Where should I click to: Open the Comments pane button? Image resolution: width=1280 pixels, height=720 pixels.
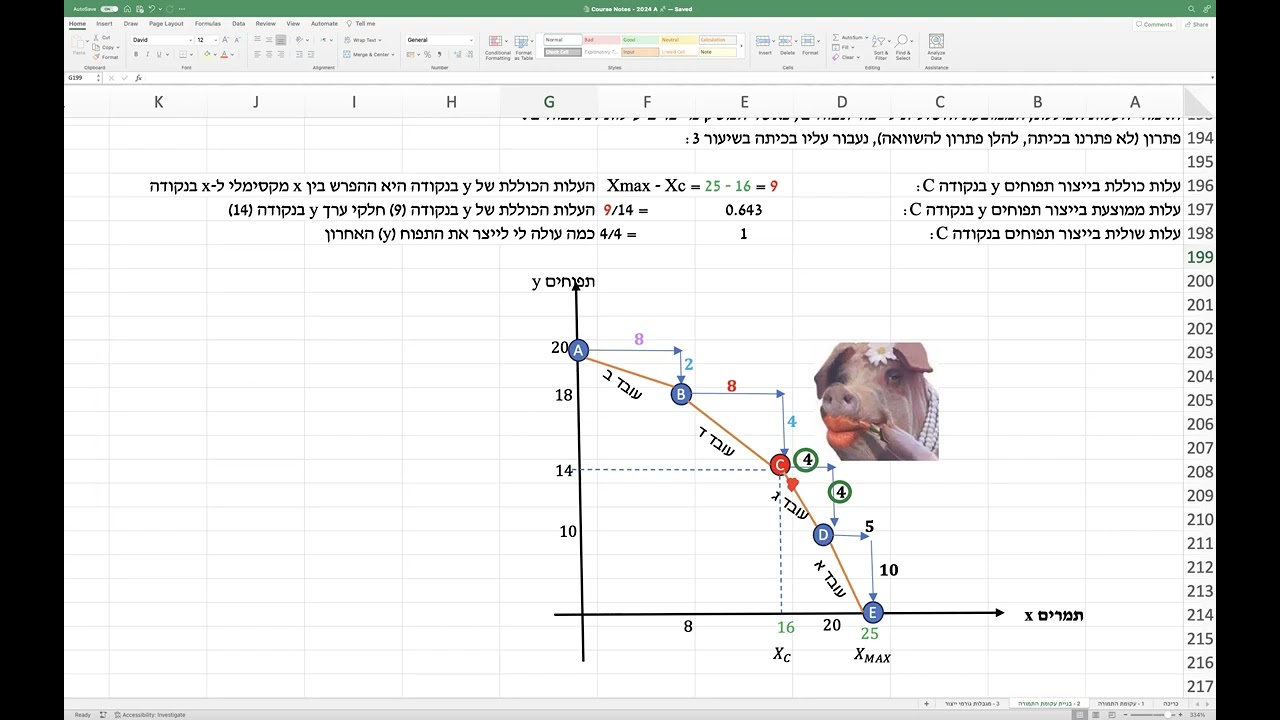[x=1155, y=24]
